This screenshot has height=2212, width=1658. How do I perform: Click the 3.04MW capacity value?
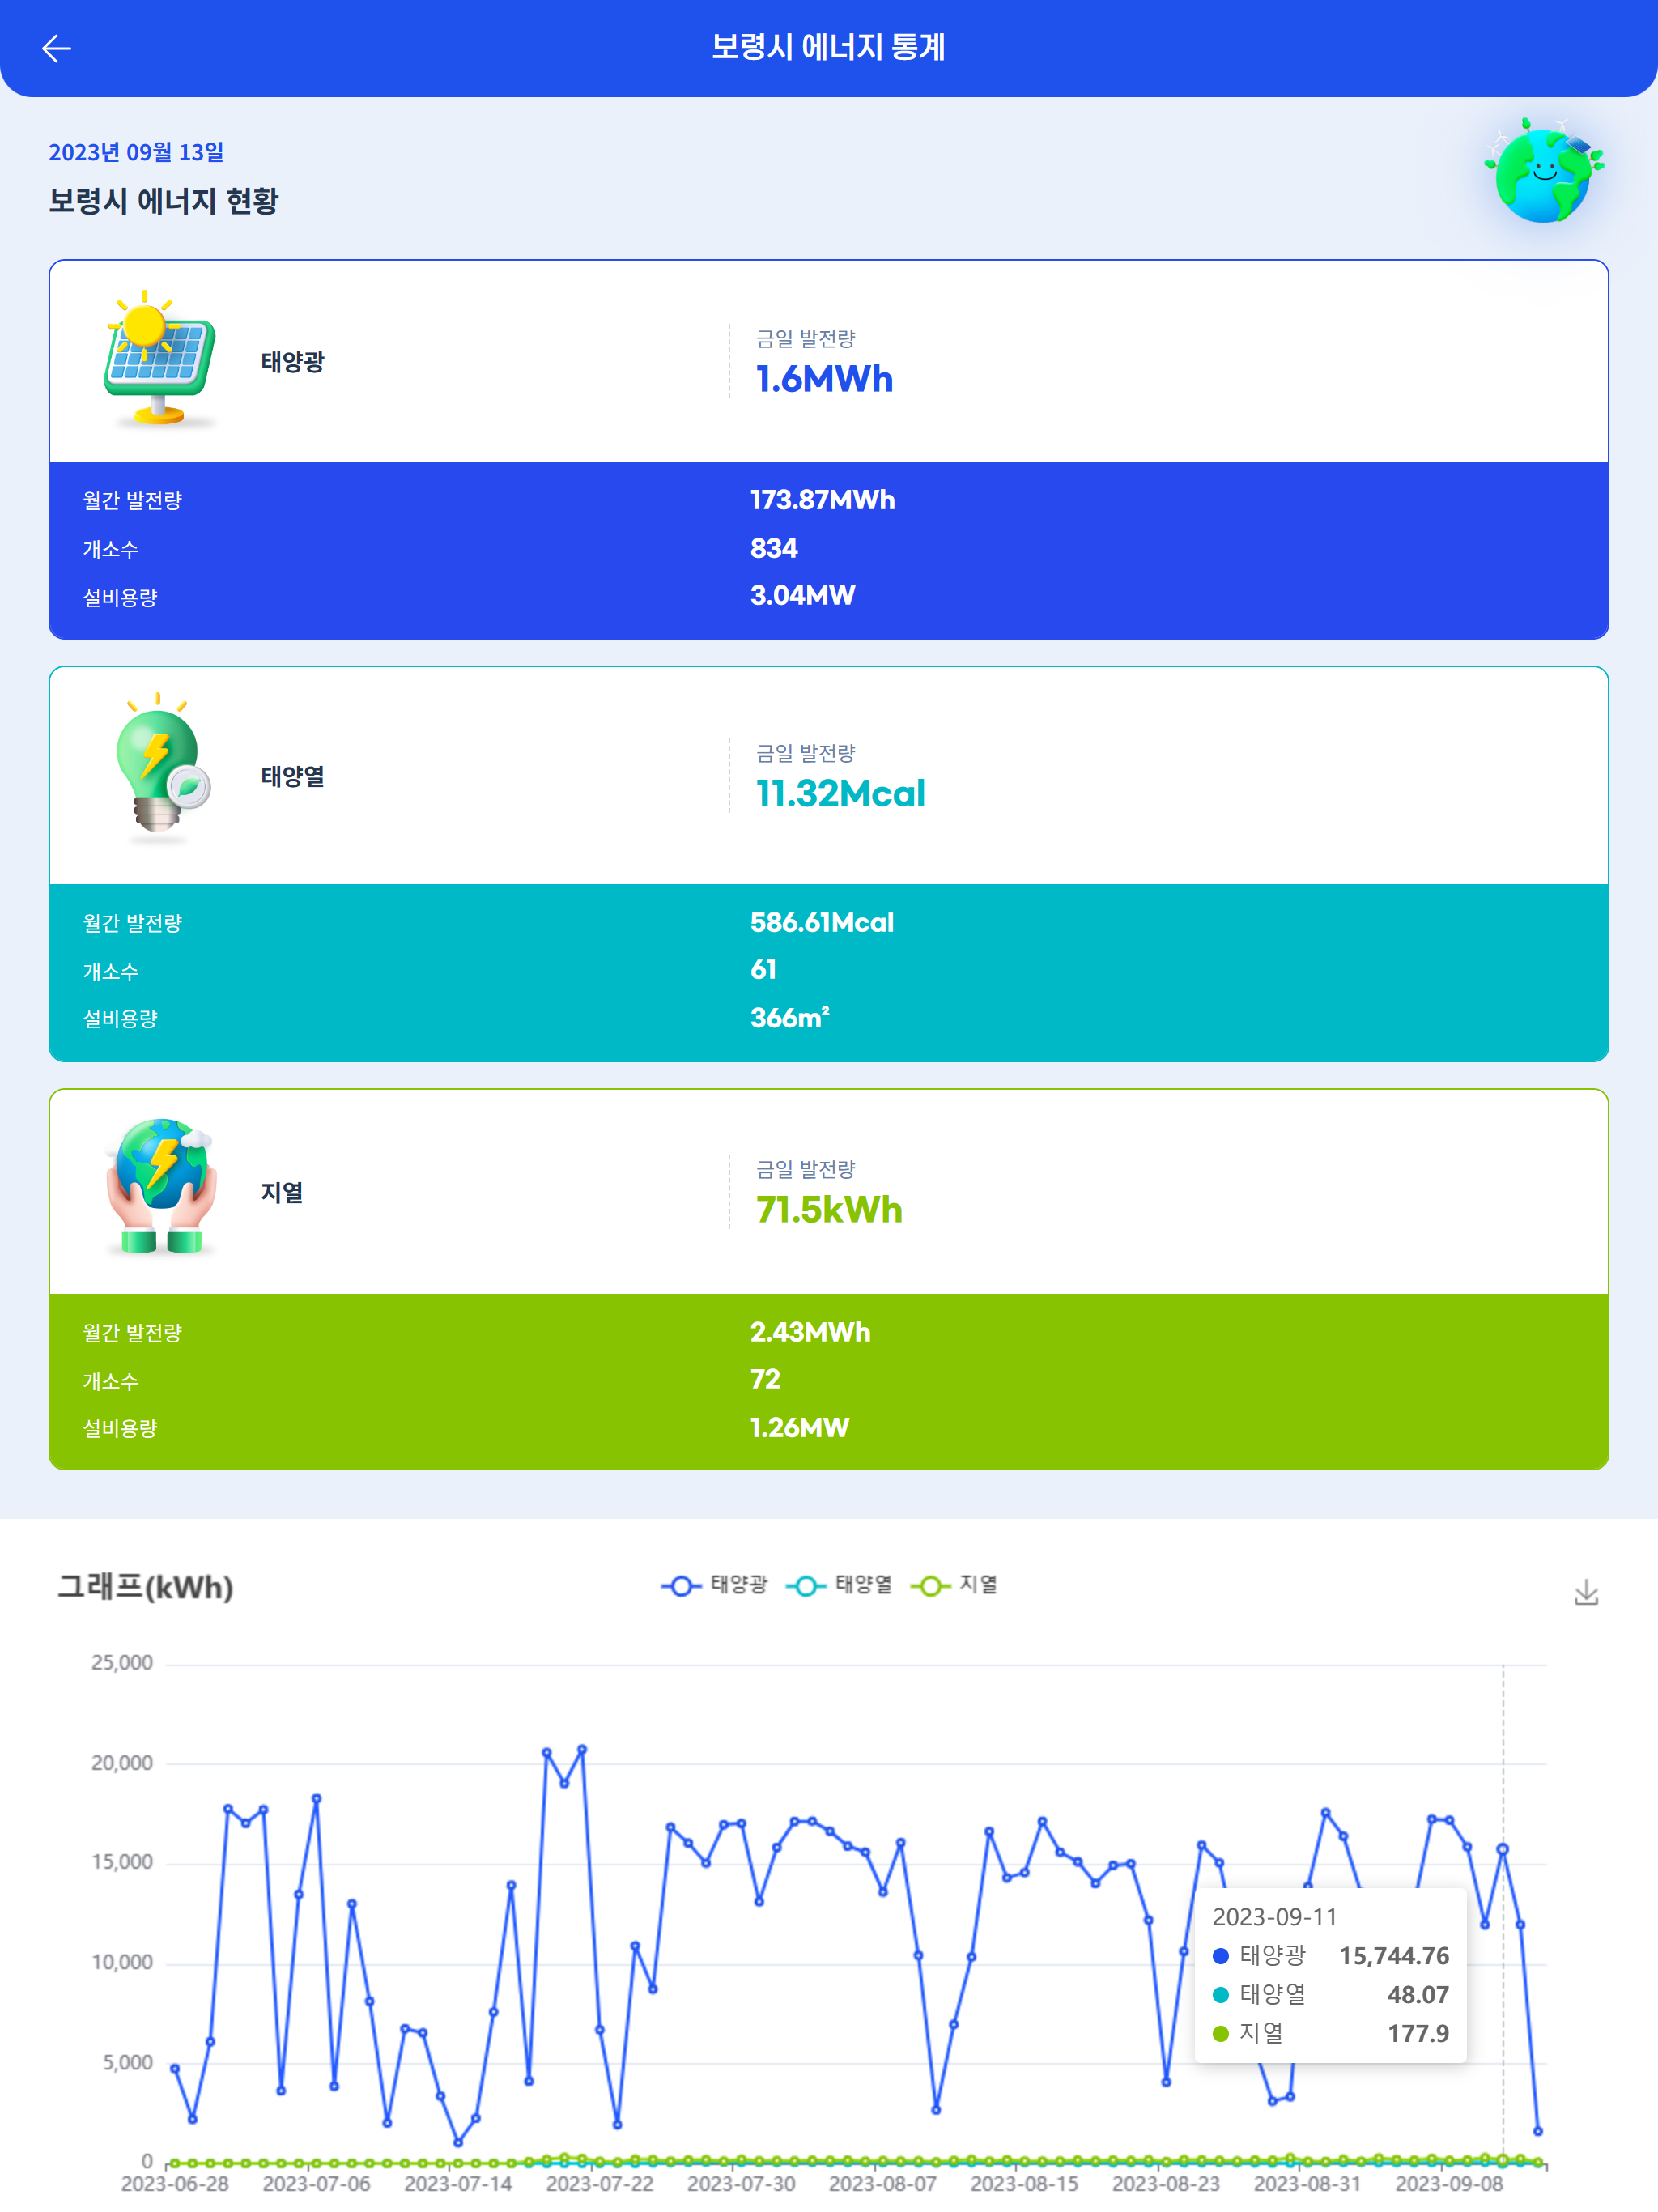click(x=802, y=596)
